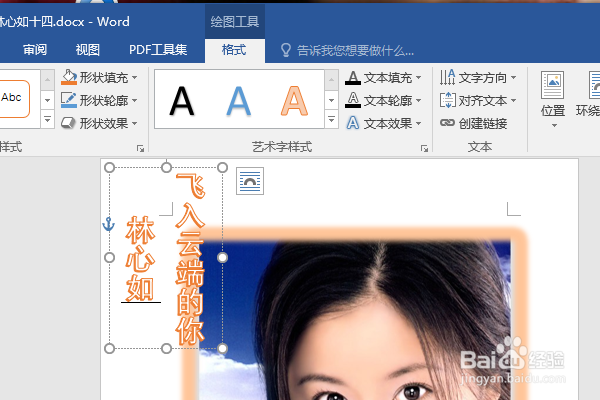Screen dimensions: 600x400
Task: Click the top-left resize handle of the text box
Action: 109,167
